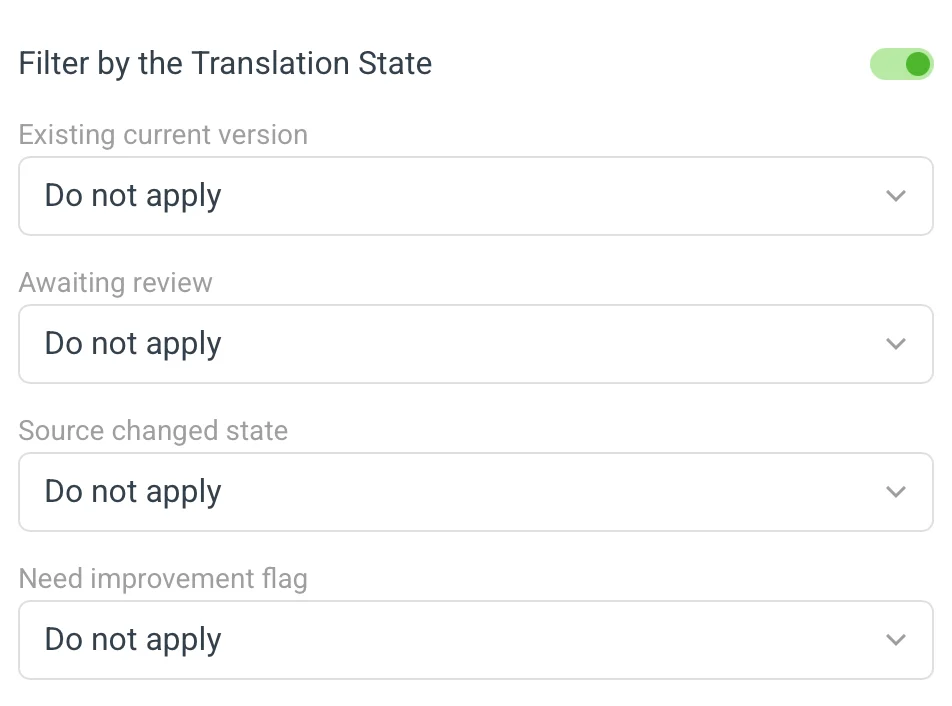Click the chevron arrow in Existing current version
The image size is (952, 706).
click(x=896, y=196)
